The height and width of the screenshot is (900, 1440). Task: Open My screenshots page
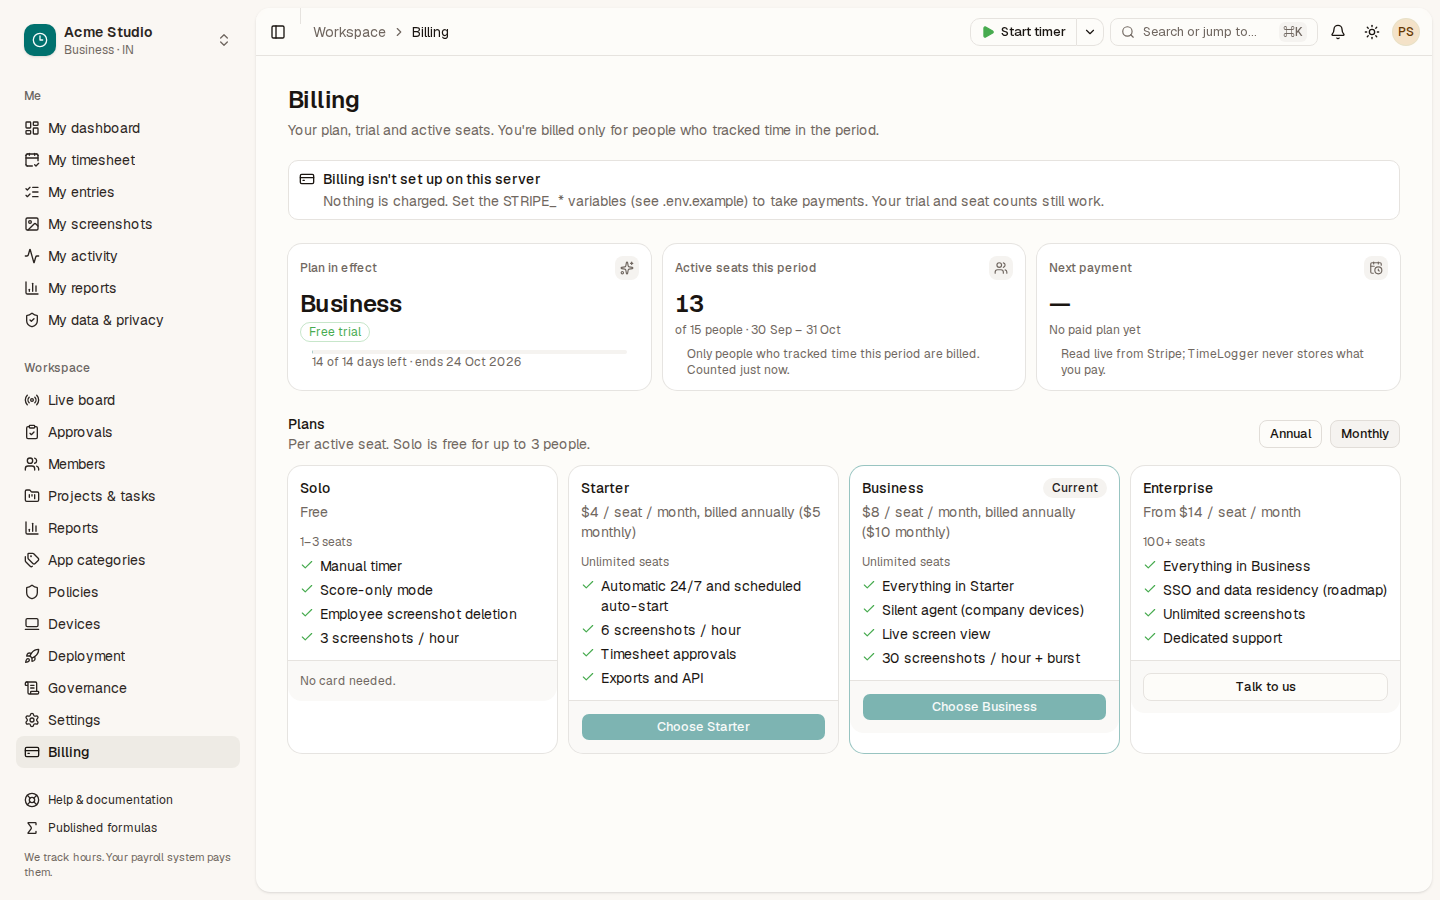click(128, 224)
